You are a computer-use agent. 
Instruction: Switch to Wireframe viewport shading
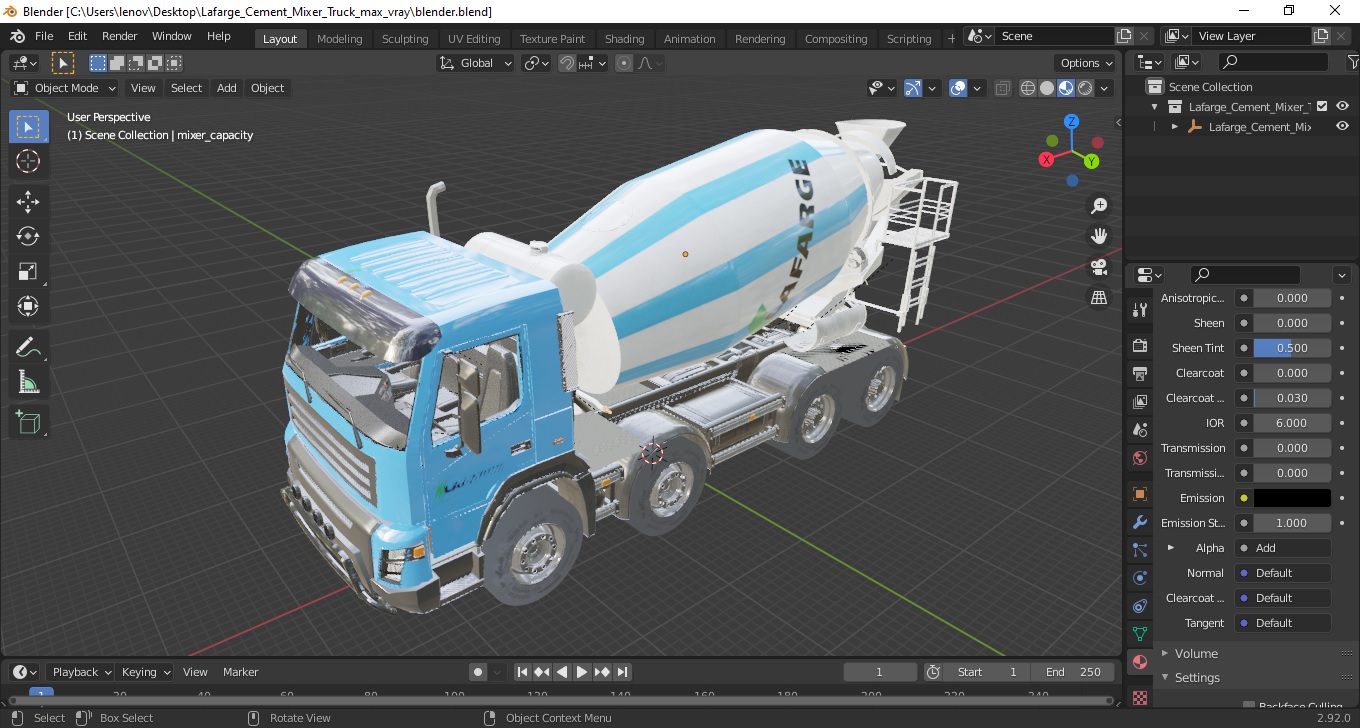point(1028,88)
